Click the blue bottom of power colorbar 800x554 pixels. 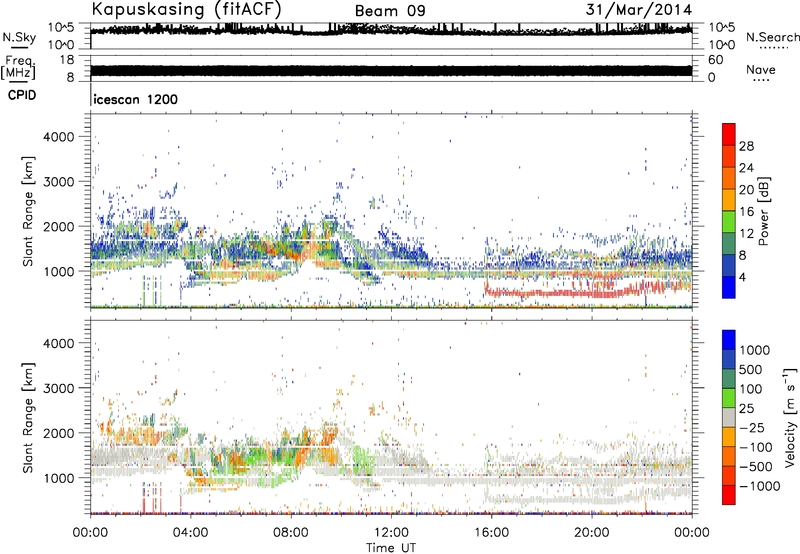click(729, 287)
